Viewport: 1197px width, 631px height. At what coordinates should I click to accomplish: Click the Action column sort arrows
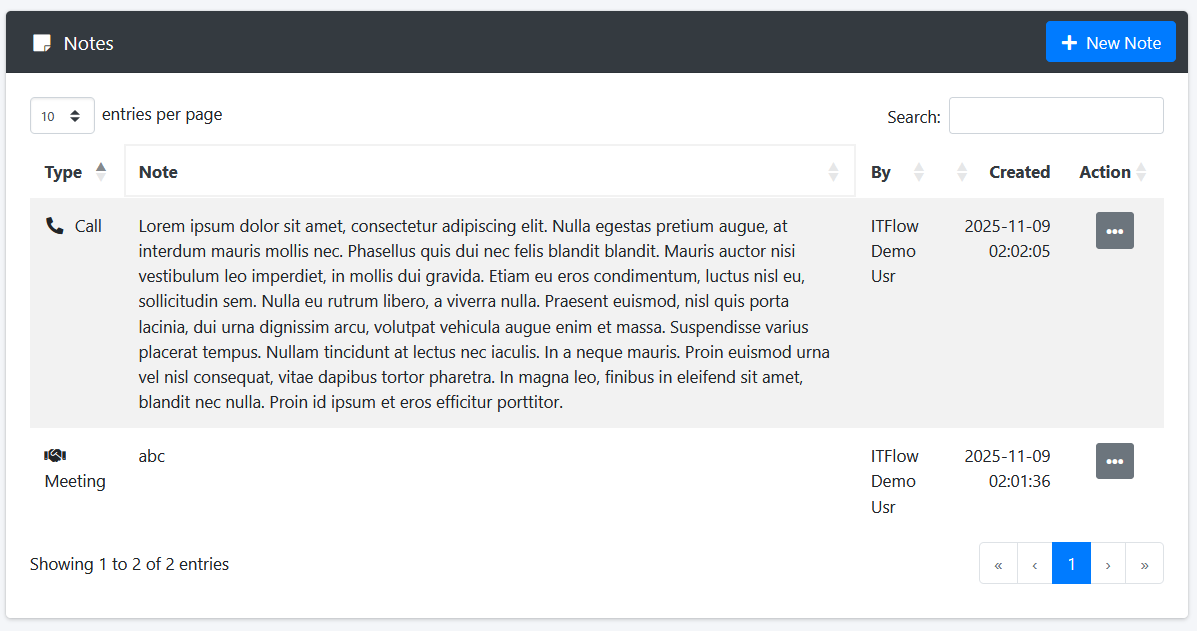(x=1142, y=172)
